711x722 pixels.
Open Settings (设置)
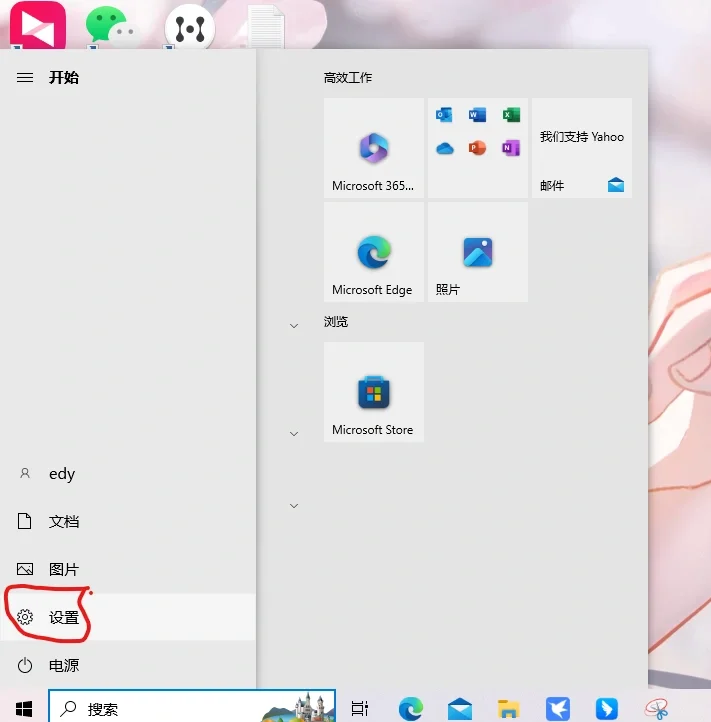pyautogui.click(x=128, y=617)
